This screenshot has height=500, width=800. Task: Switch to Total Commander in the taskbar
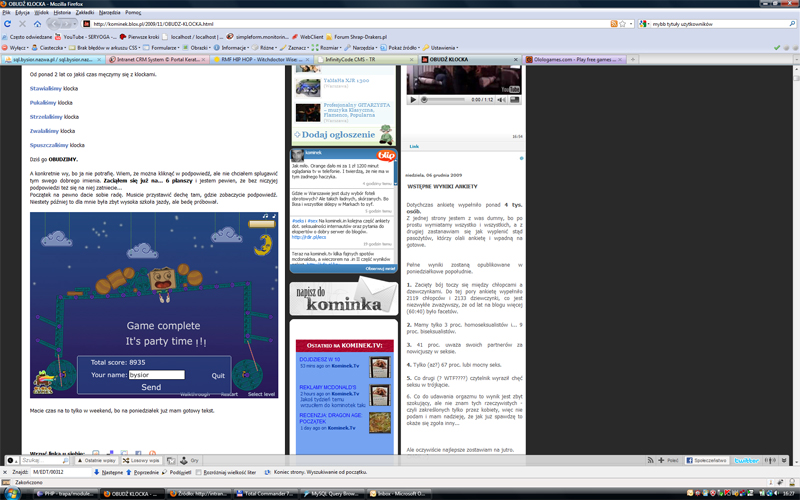tap(265, 493)
